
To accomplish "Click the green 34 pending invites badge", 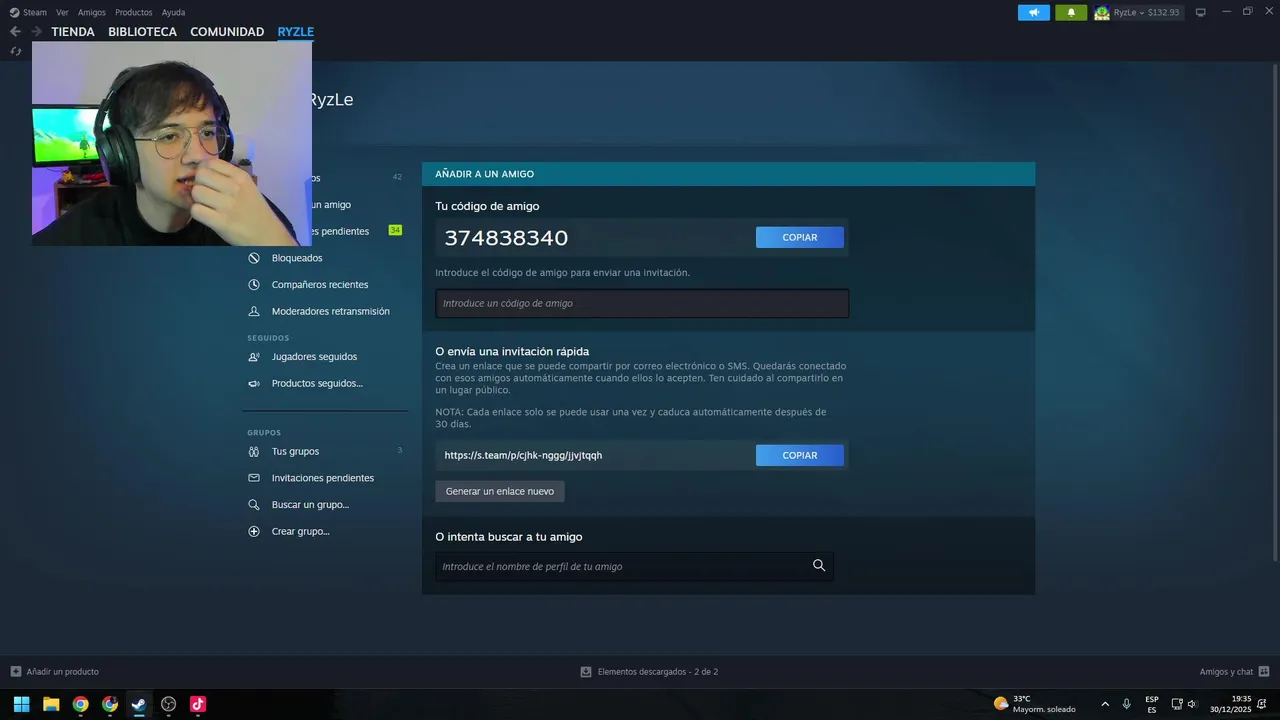I will 395,230.
